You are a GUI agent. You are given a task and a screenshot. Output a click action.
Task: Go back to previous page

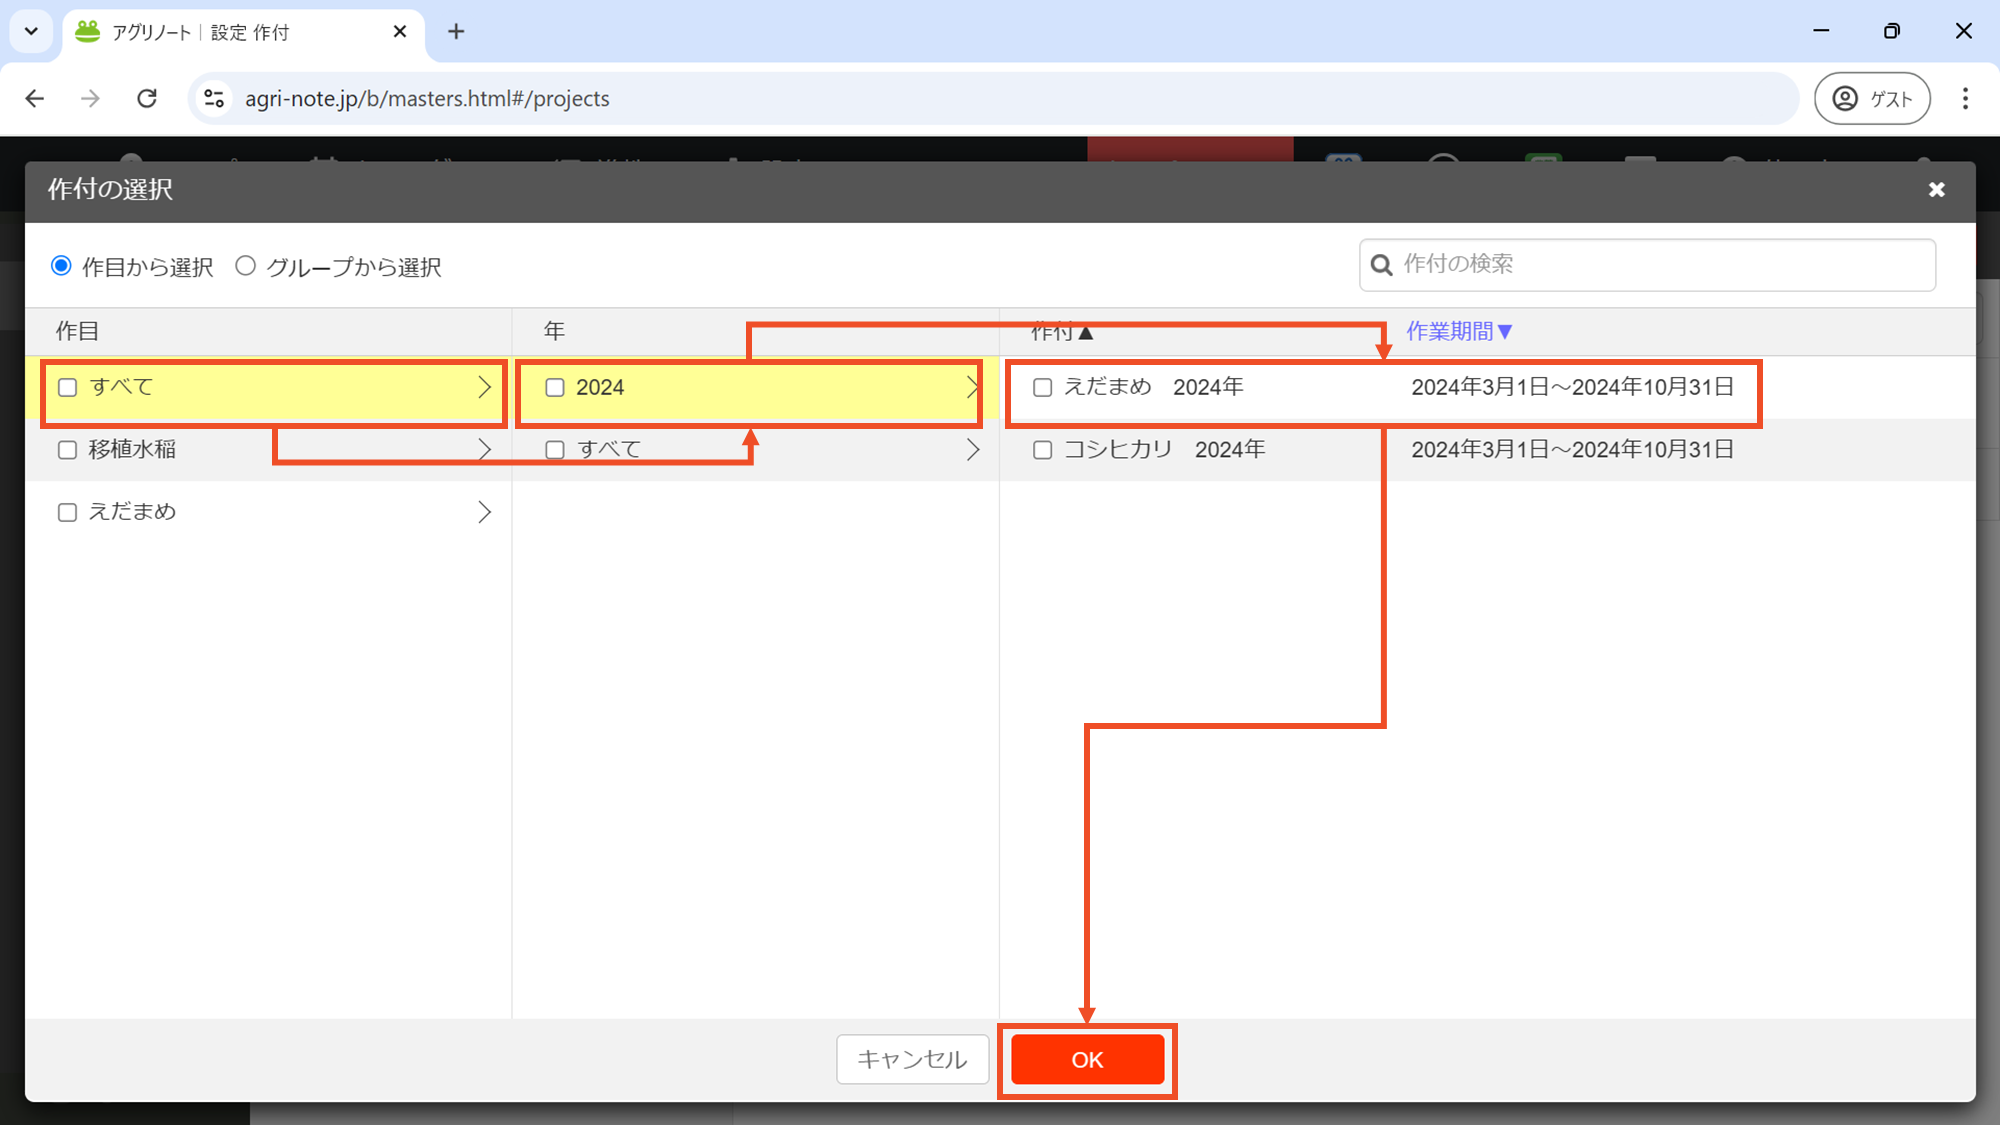coord(35,98)
